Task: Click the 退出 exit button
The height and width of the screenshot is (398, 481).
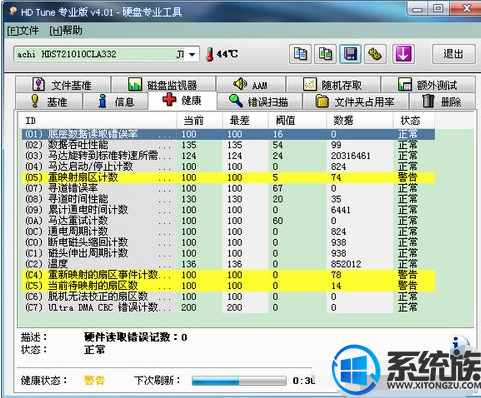Action: (453, 54)
